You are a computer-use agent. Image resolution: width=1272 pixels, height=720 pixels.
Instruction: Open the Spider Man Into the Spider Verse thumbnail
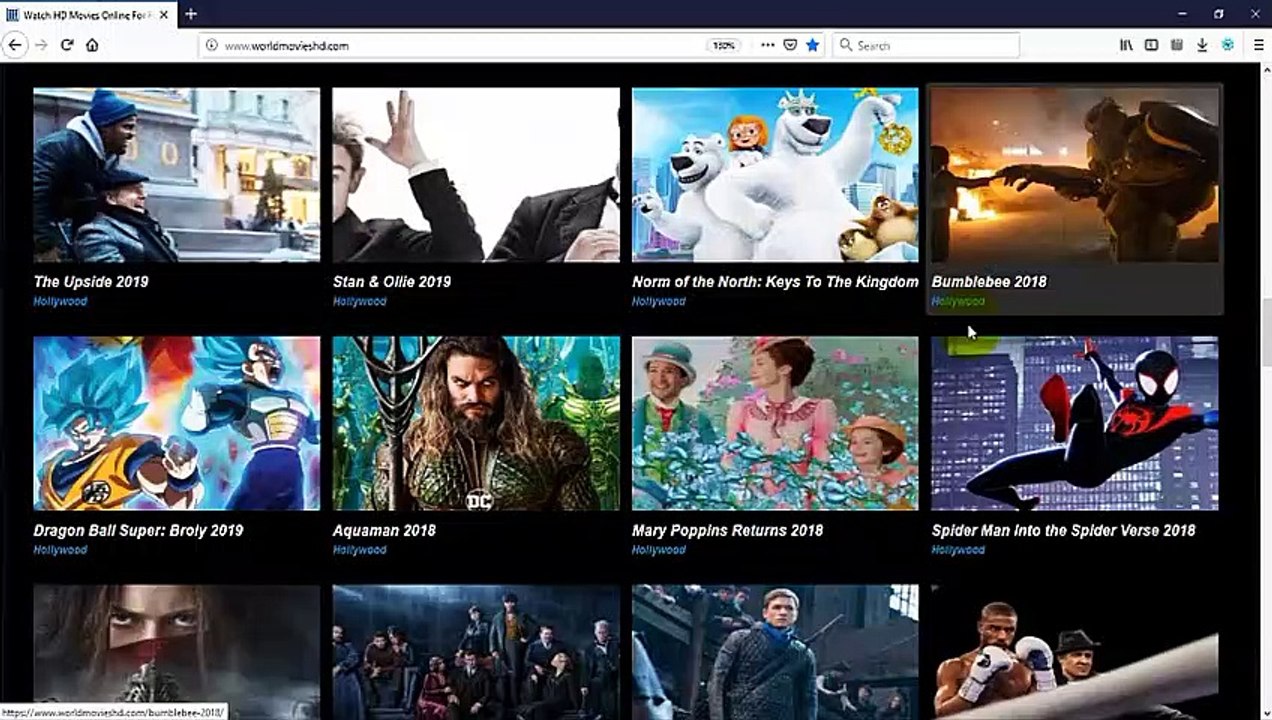coord(1075,423)
